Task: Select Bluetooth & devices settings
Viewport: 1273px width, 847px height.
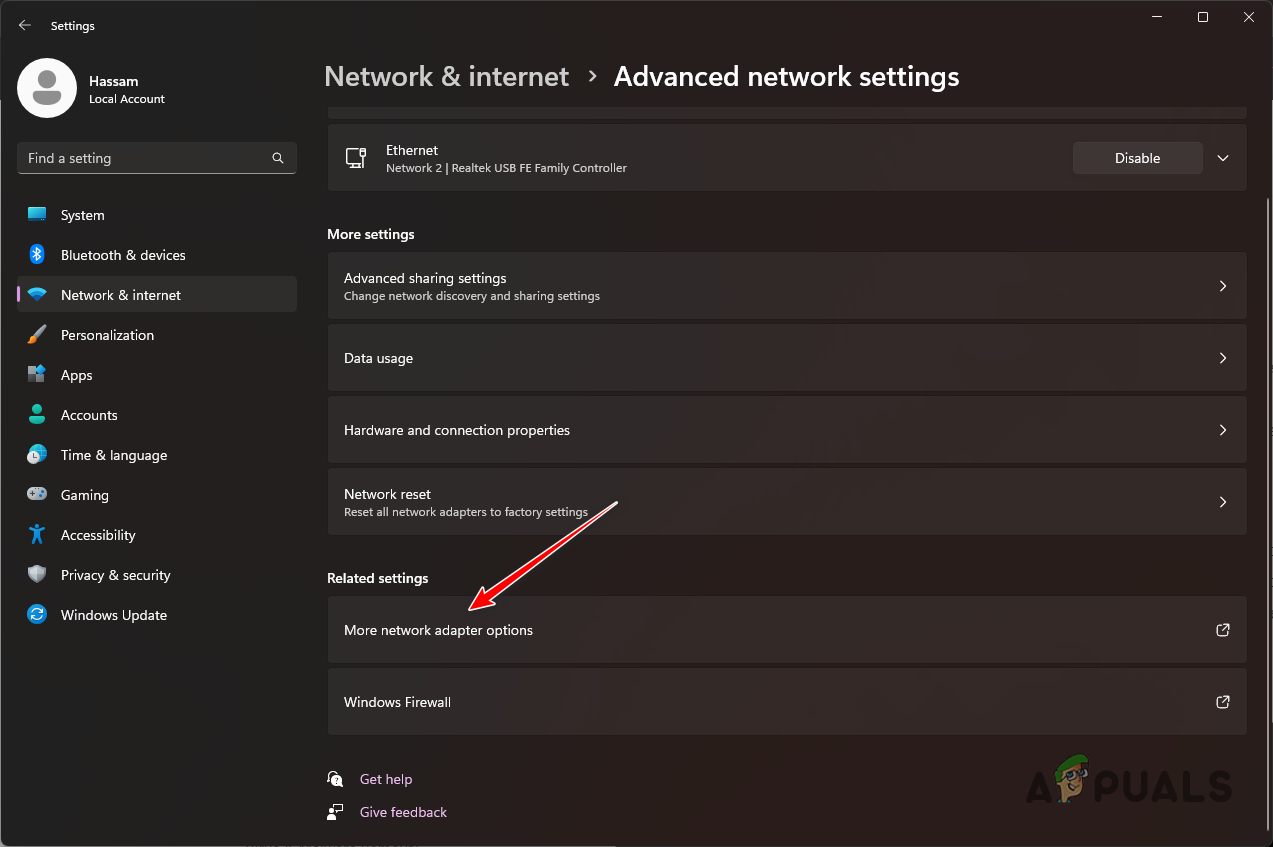Action: 122,254
